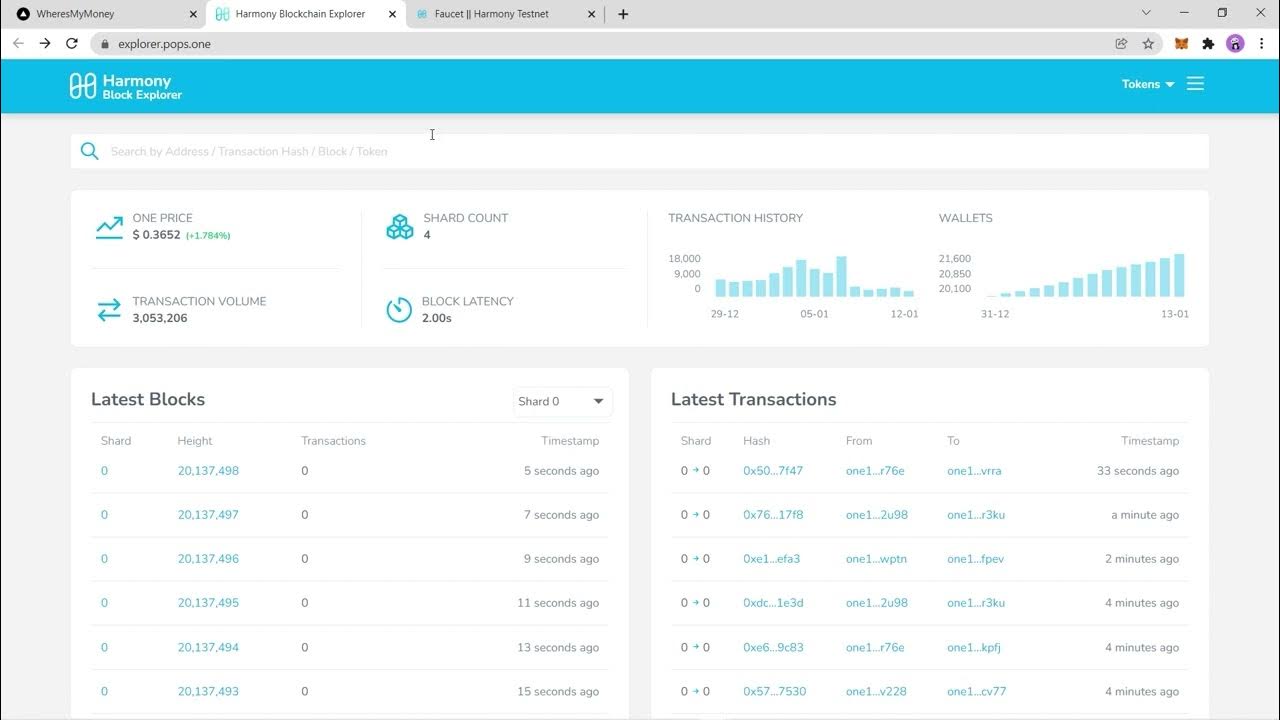Open transaction hash 0x76...17f8
This screenshot has width=1280, height=720.
tap(773, 515)
